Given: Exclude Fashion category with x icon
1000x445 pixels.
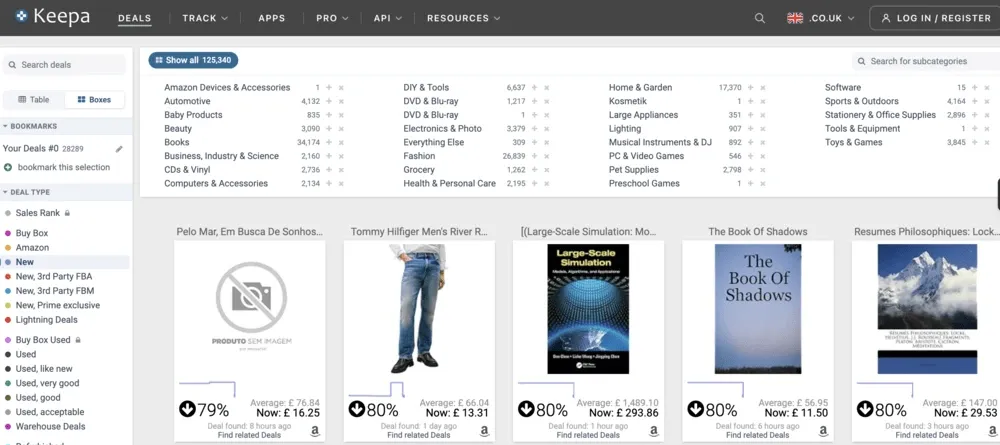Looking at the screenshot, I should [547, 156].
